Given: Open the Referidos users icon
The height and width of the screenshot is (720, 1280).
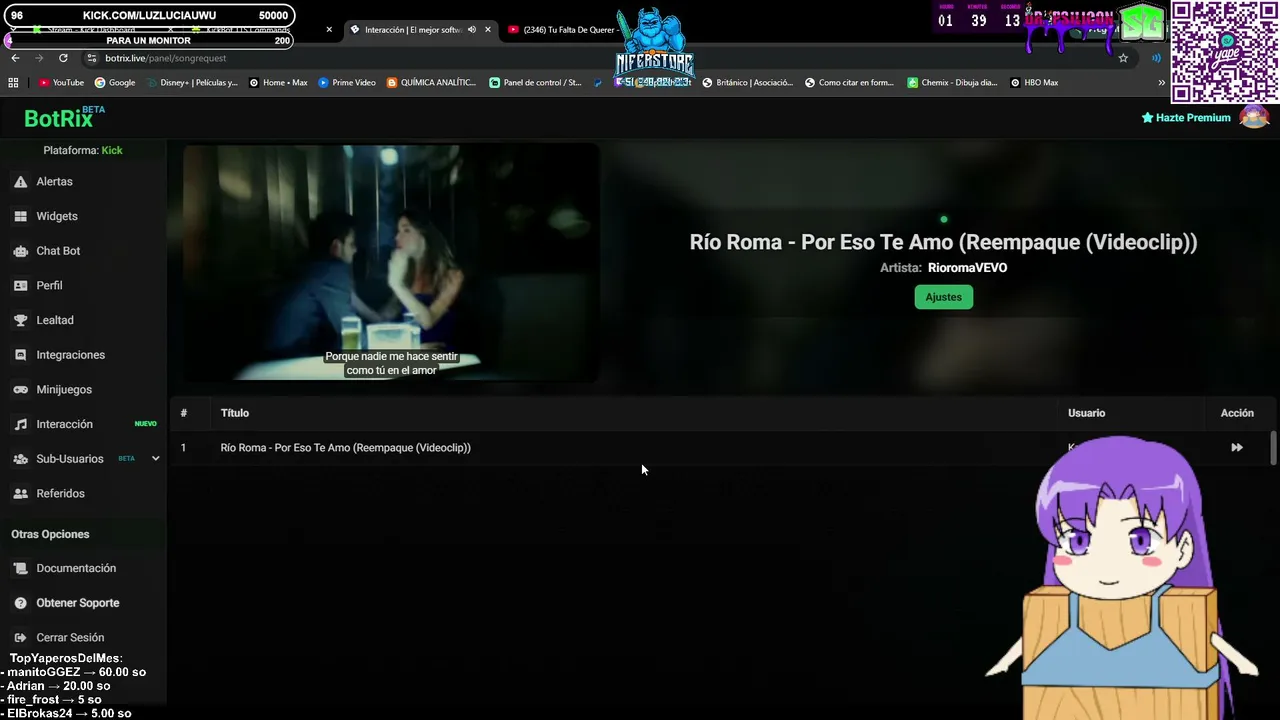Looking at the screenshot, I should click(20, 494).
